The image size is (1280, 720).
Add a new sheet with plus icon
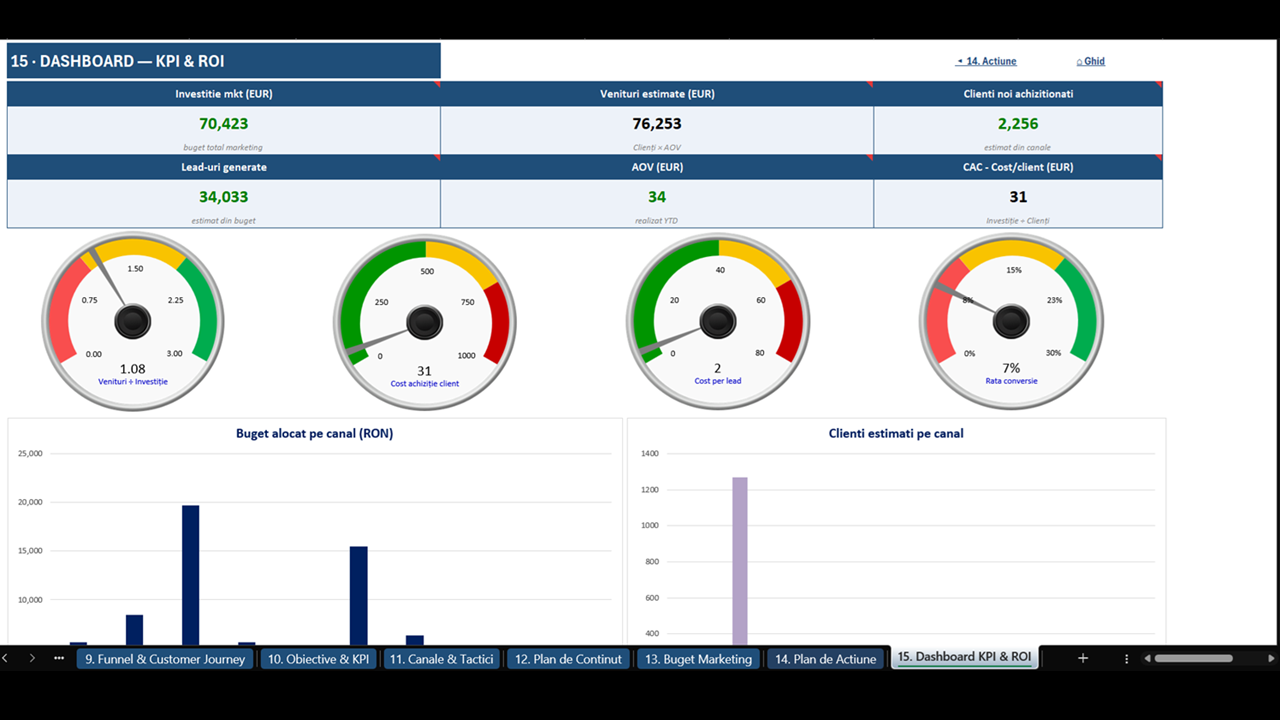(x=1083, y=658)
